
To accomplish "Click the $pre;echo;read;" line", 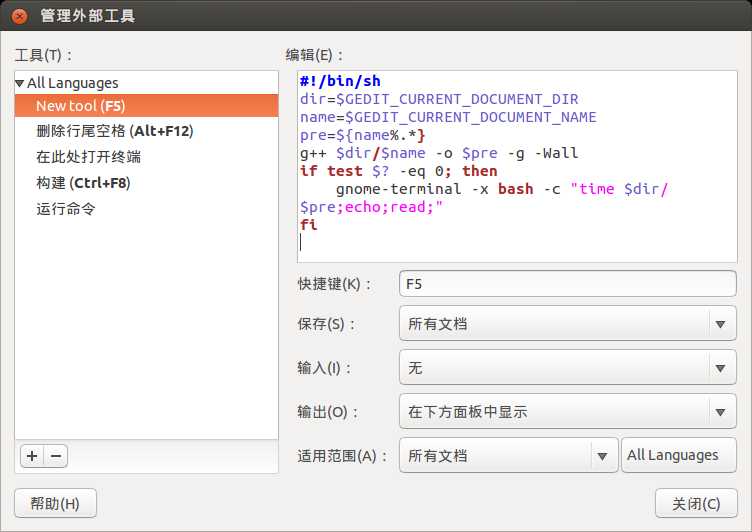I will [x=371, y=207].
